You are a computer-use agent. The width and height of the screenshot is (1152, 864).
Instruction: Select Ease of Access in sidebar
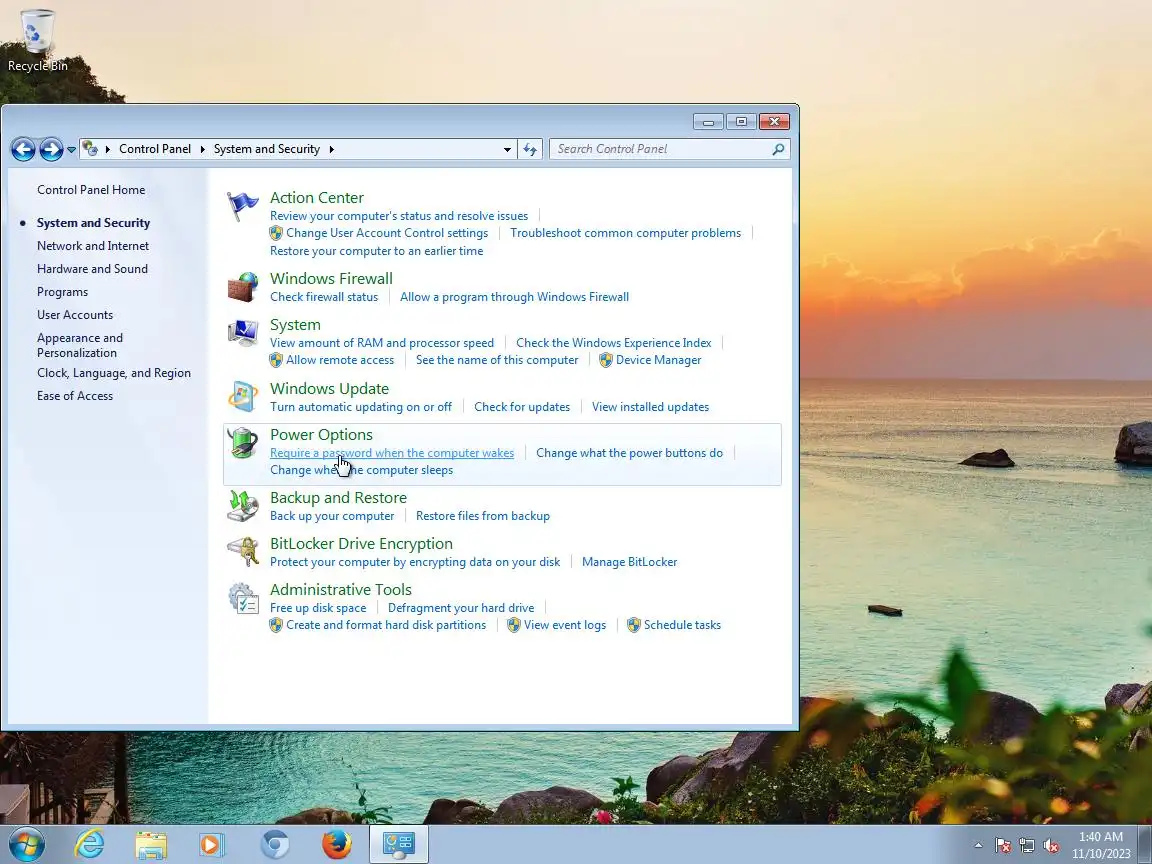pos(75,395)
